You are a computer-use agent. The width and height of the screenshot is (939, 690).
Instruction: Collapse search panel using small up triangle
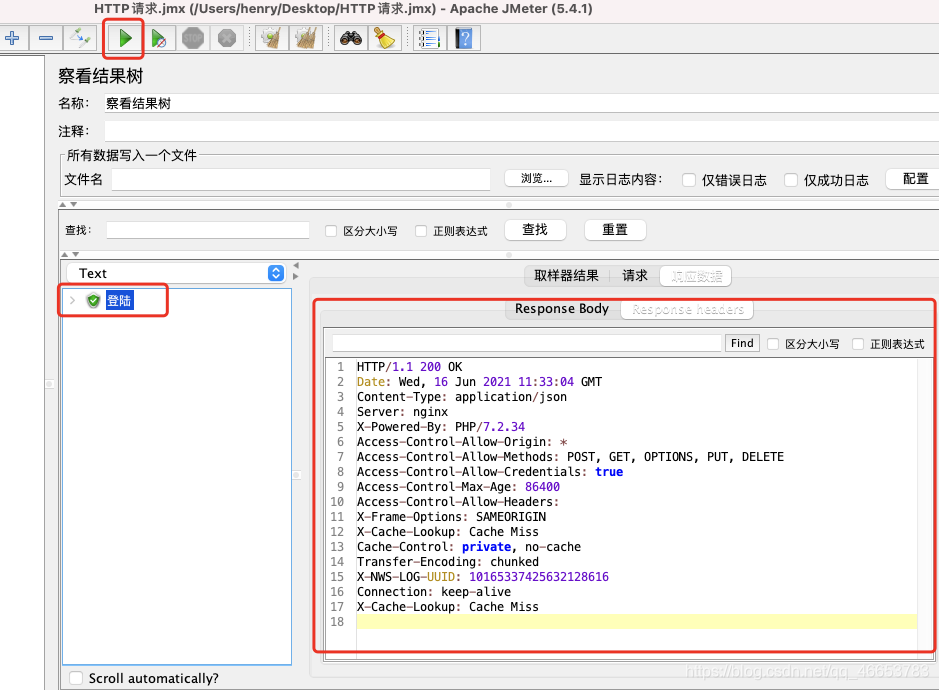(x=65, y=255)
